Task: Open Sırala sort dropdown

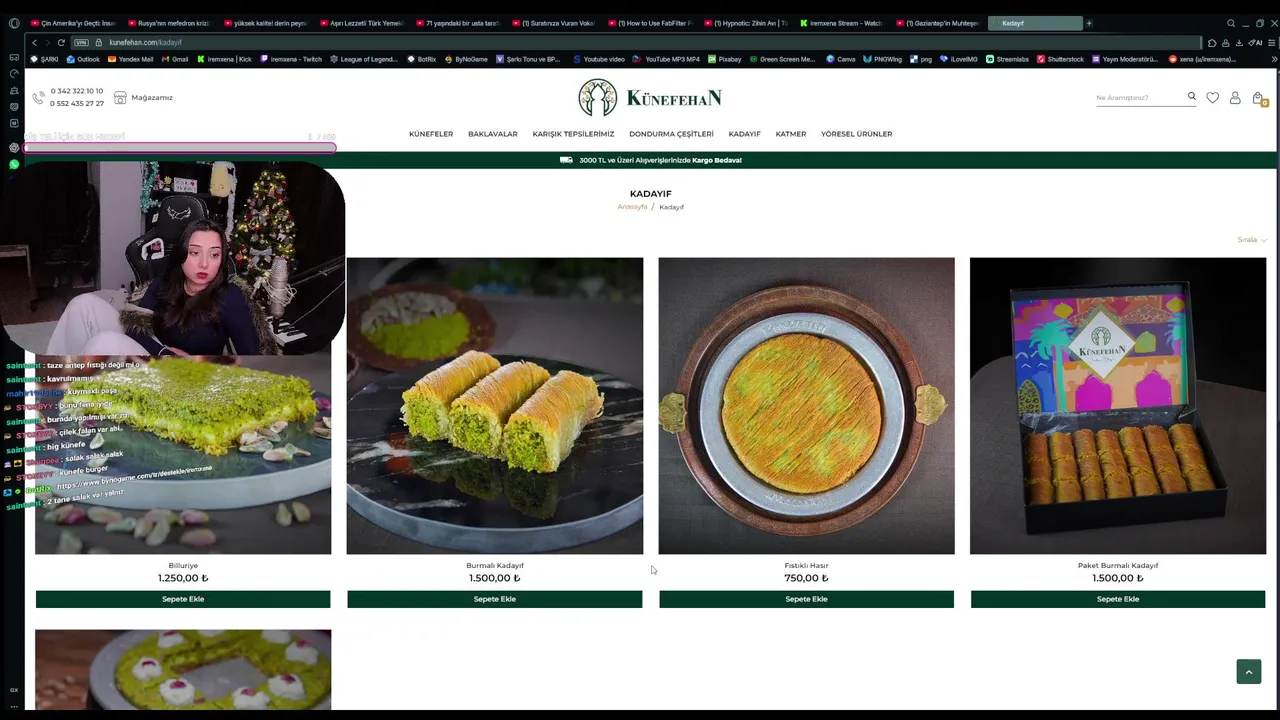Action: 1252,240
